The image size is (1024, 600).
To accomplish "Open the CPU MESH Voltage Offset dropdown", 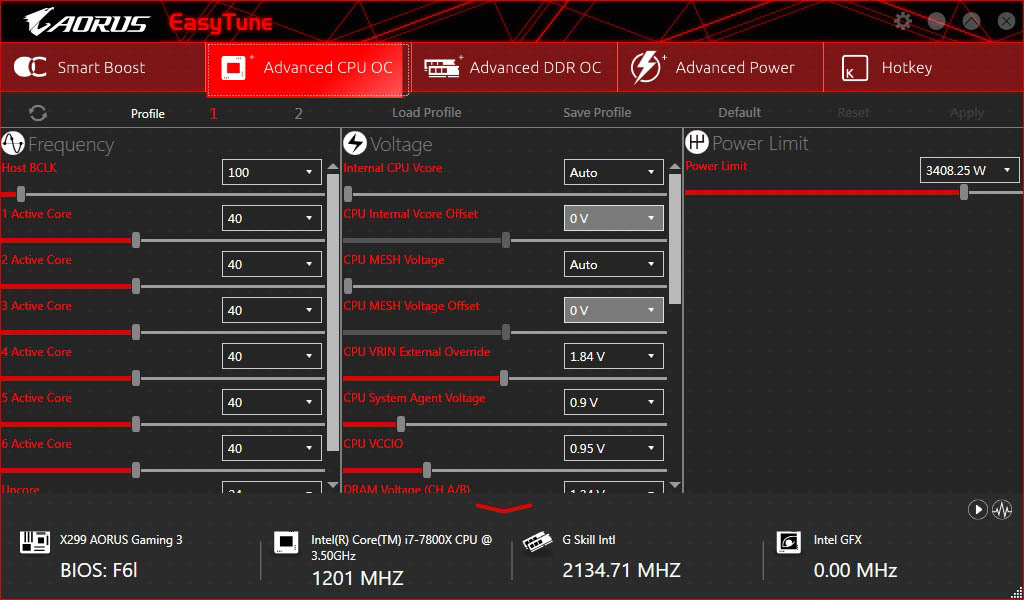I will [x=613, y=310].
